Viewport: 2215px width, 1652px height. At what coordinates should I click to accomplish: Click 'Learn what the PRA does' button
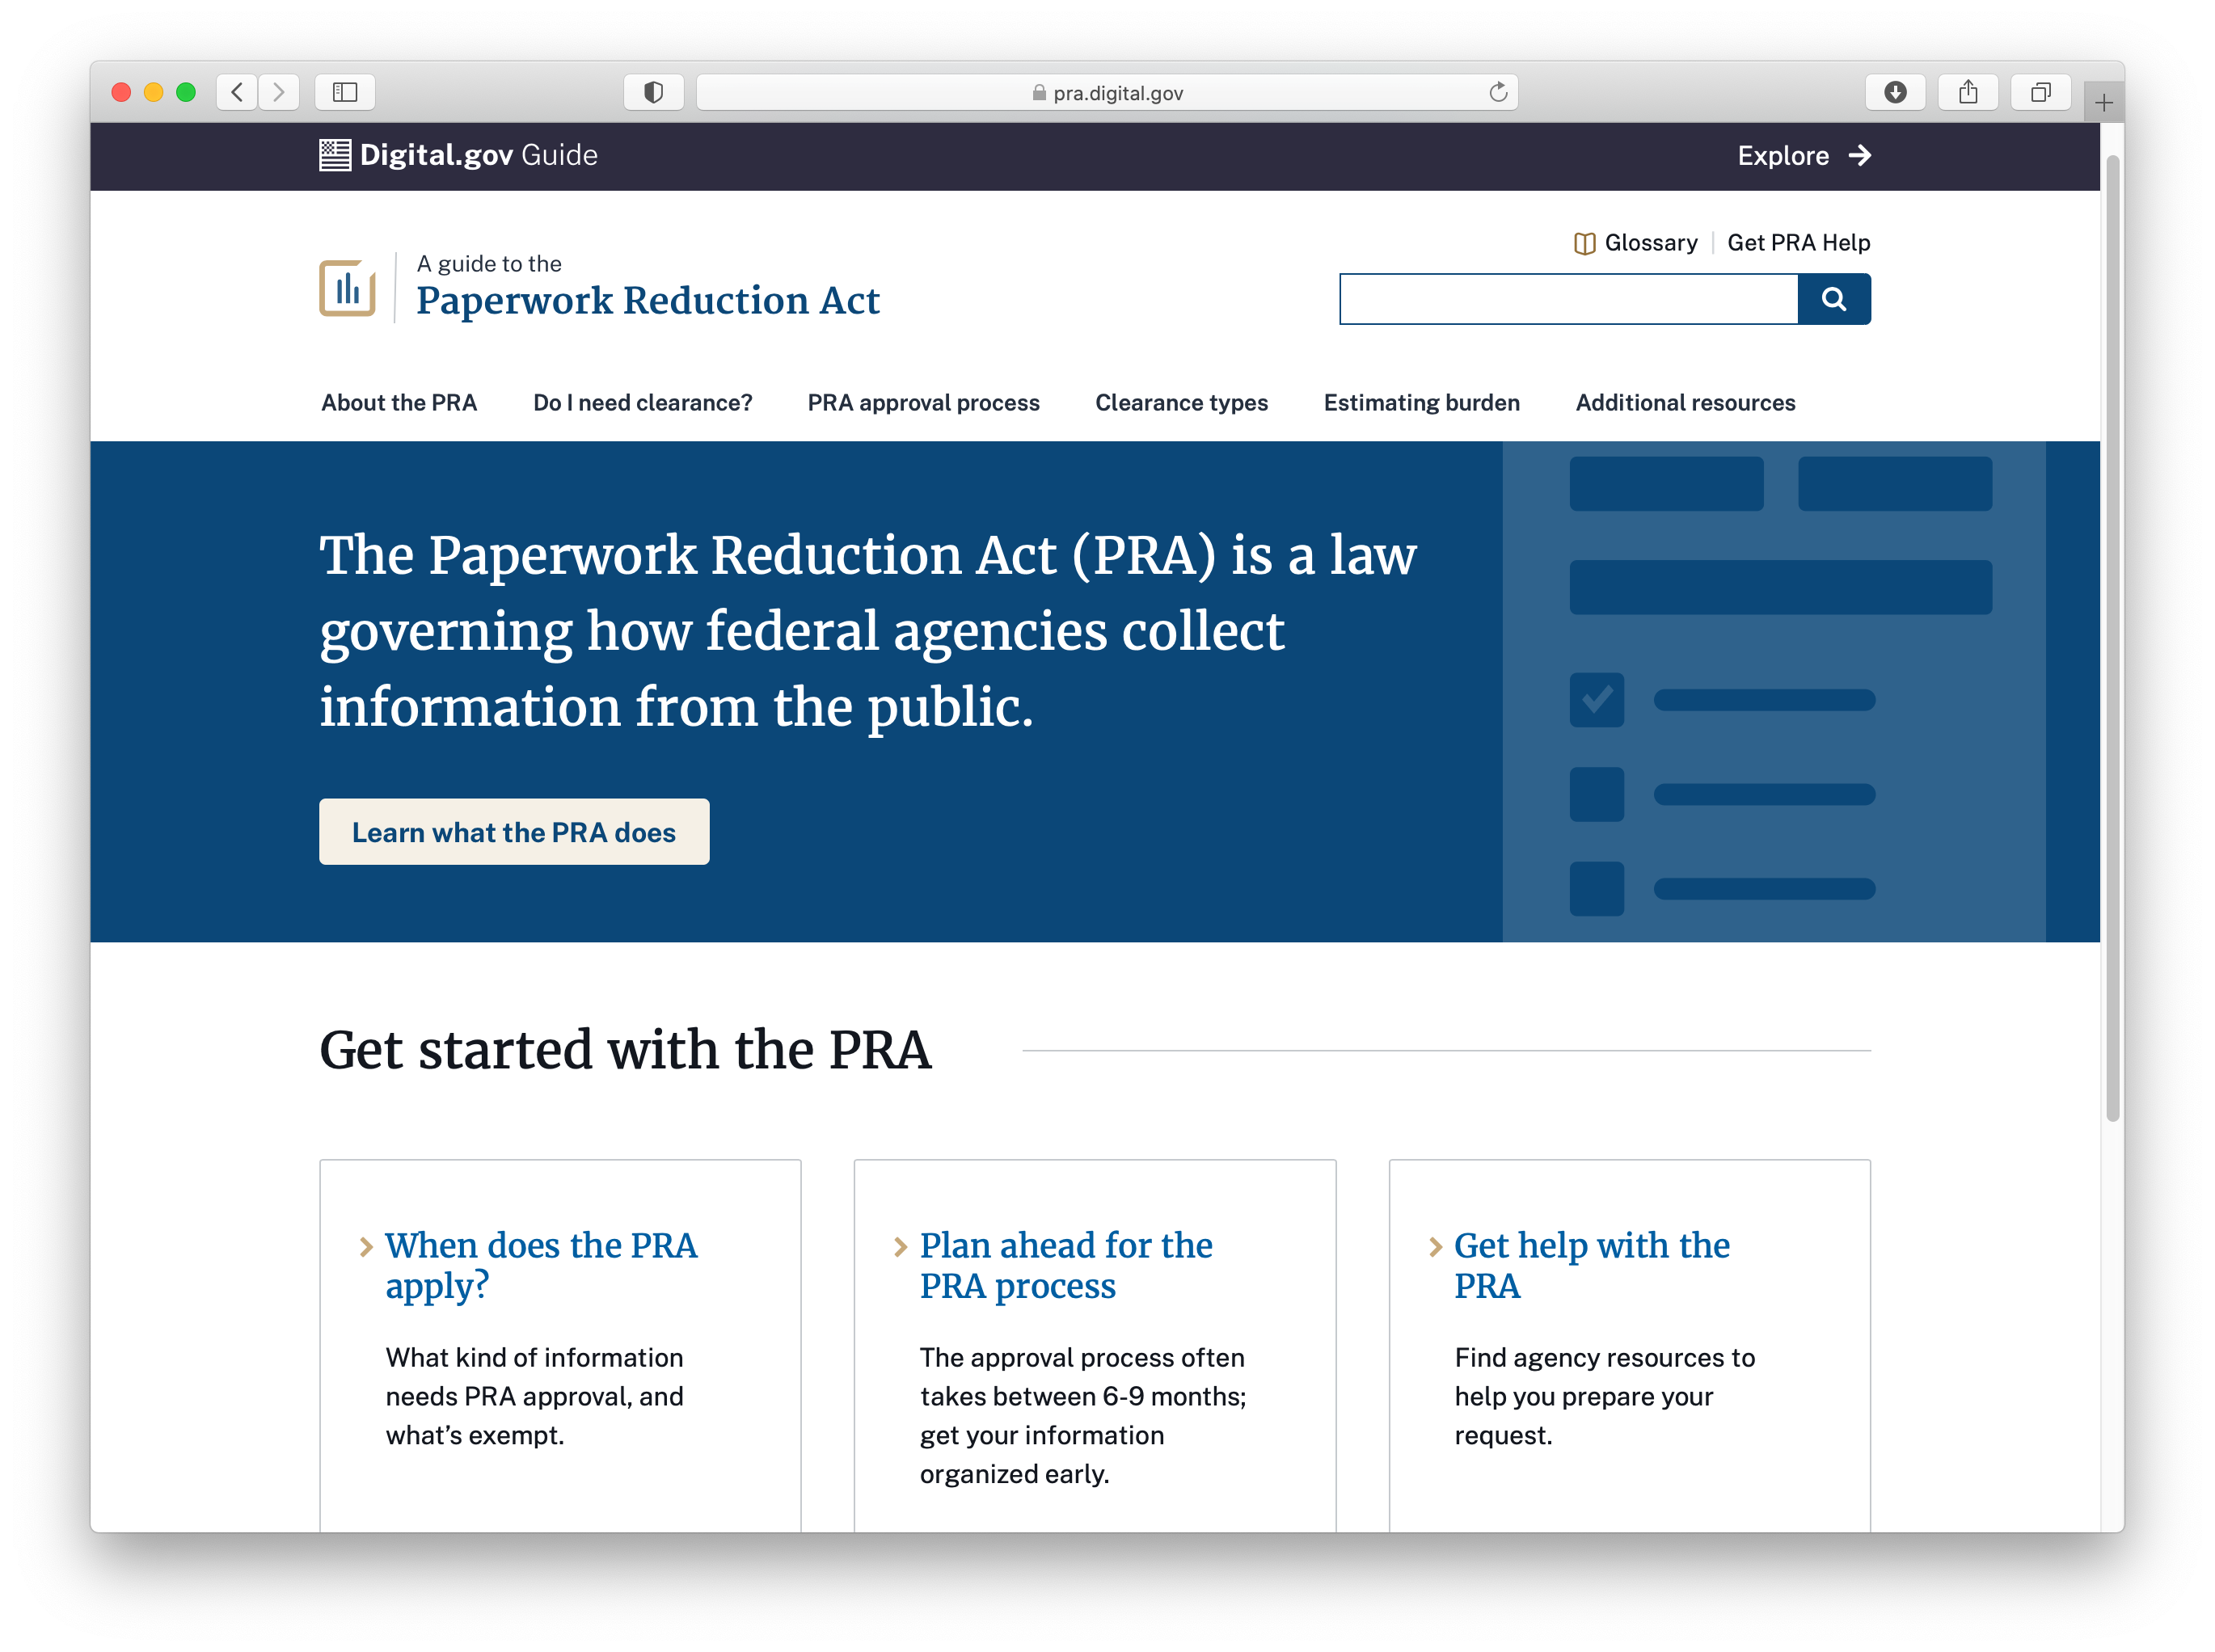coord(513,831)
